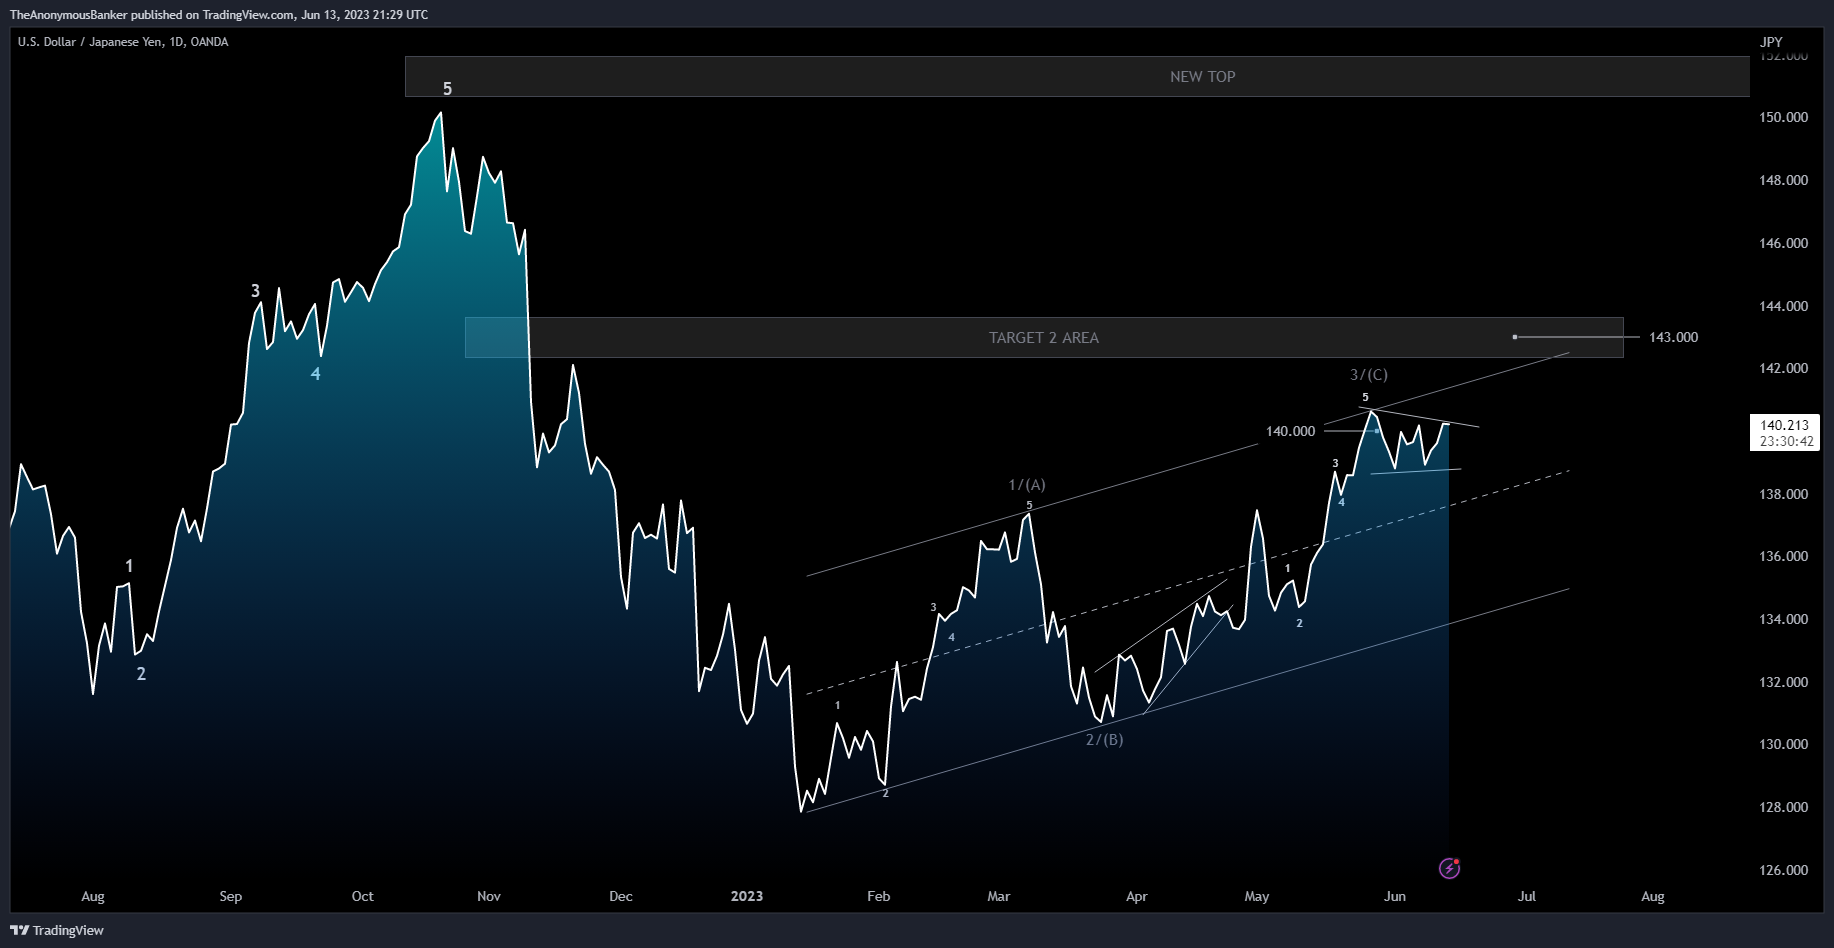Image resolution: width=1834 pixels, height=948 pixels.
Task: Click the Dec label on the time axis
Action: (620, 896)
